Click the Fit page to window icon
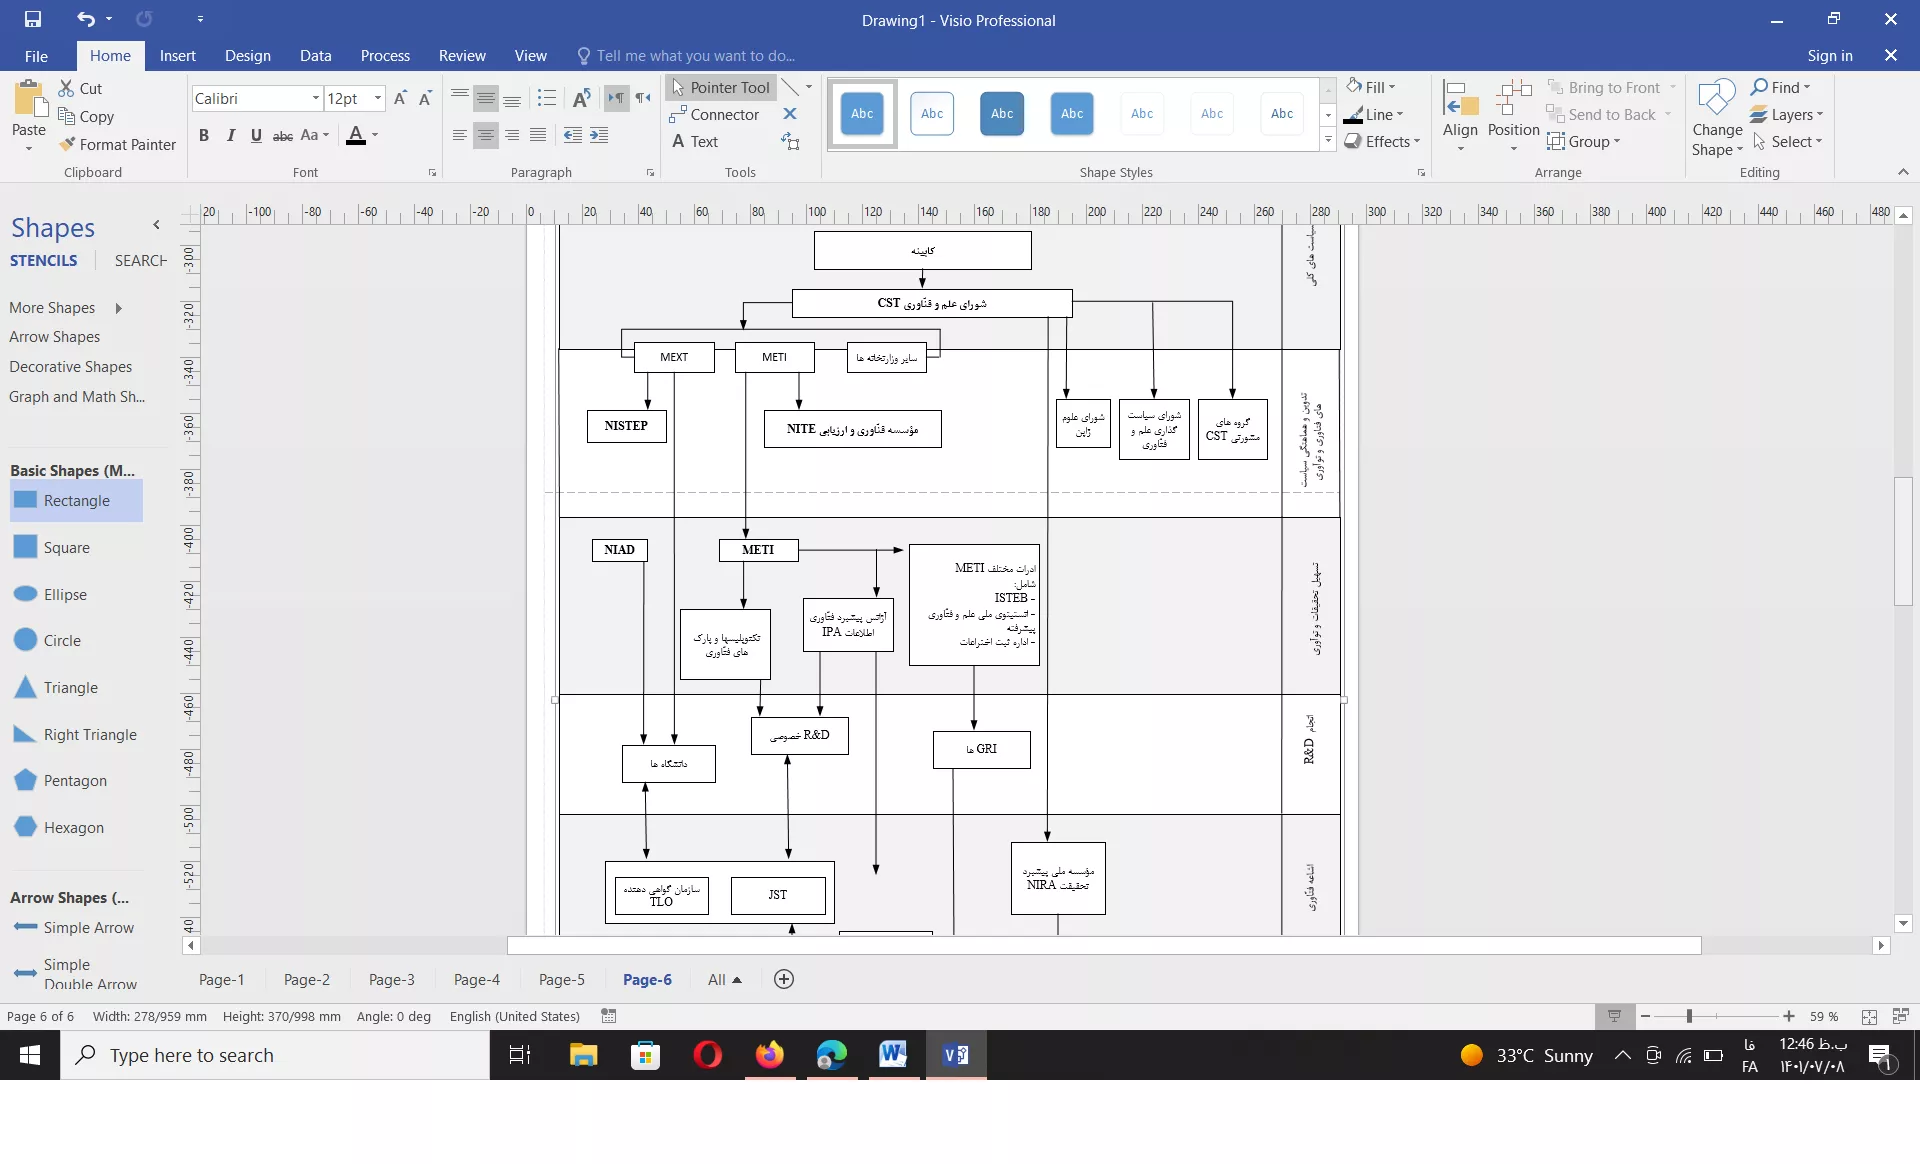The height and width of the screenshot is (1164, 1920). coord(1869,1016)
